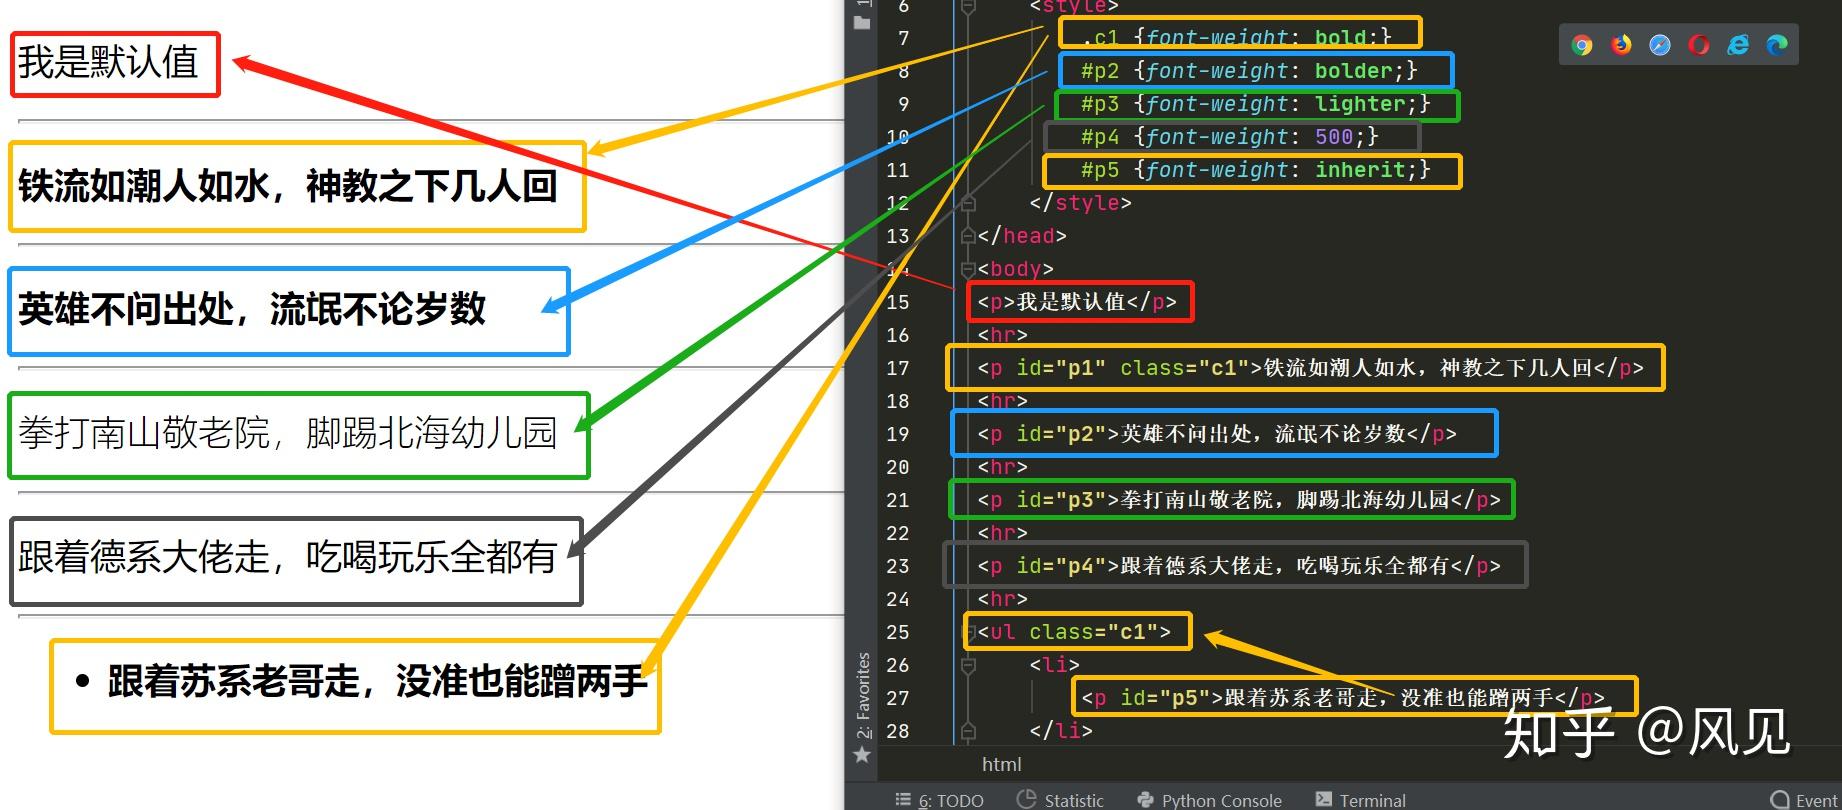Click the p id="p5" code line
1842x810 pixels.
pyautogui.click(x=1343, y=698)
